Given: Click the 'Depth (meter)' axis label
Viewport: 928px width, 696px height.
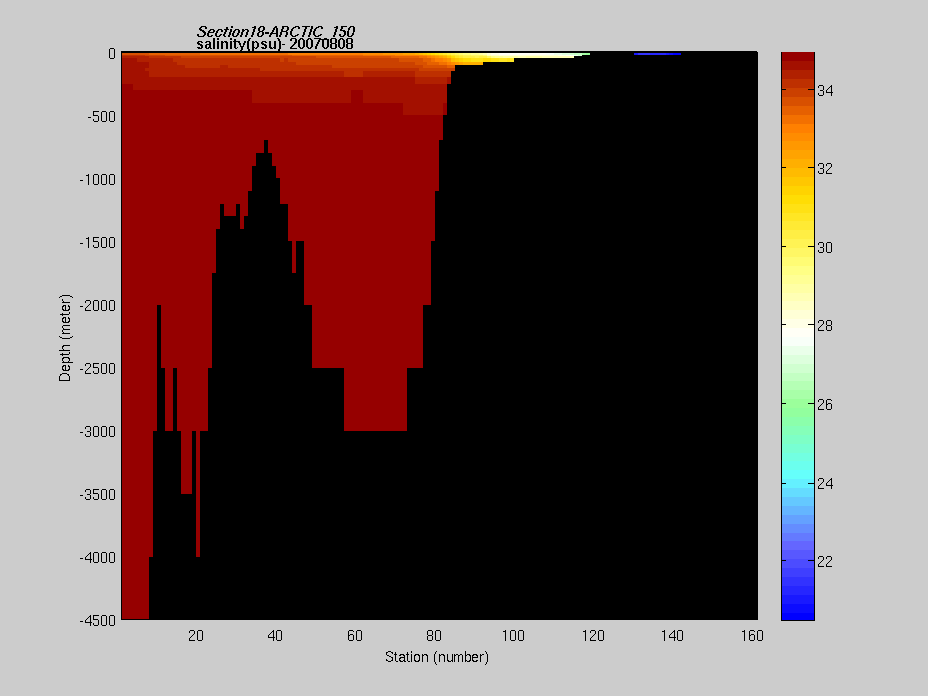Looking at the screenshot, I should tap(65, 337).
